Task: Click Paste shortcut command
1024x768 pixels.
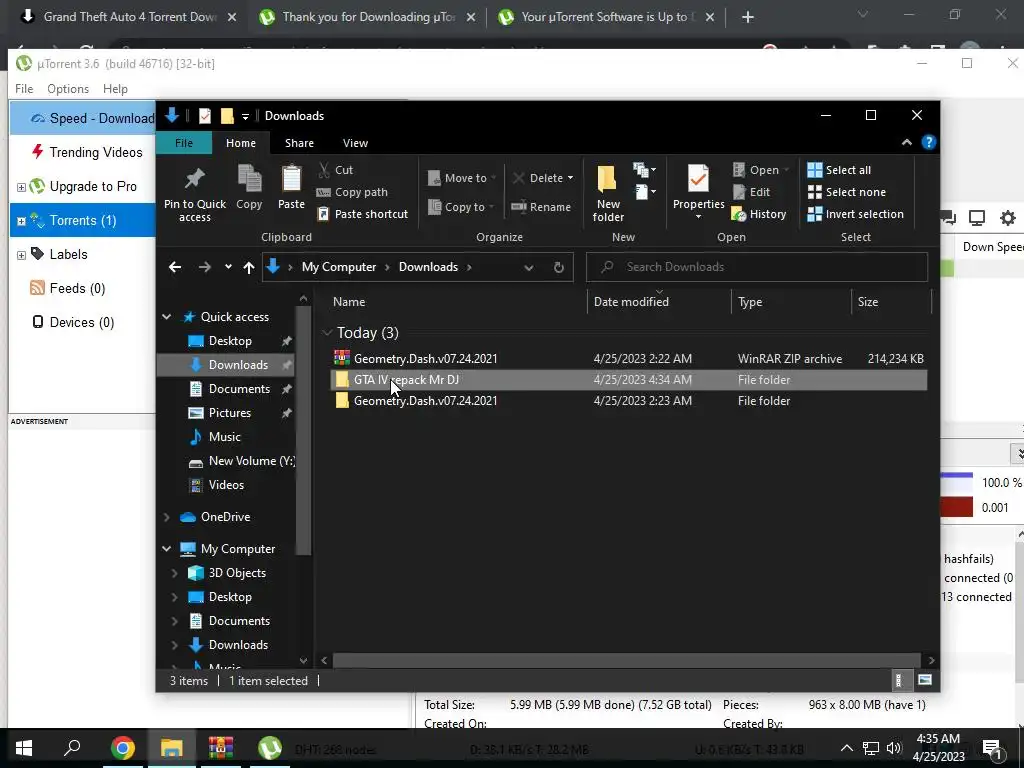Action: tap(363, 214)
